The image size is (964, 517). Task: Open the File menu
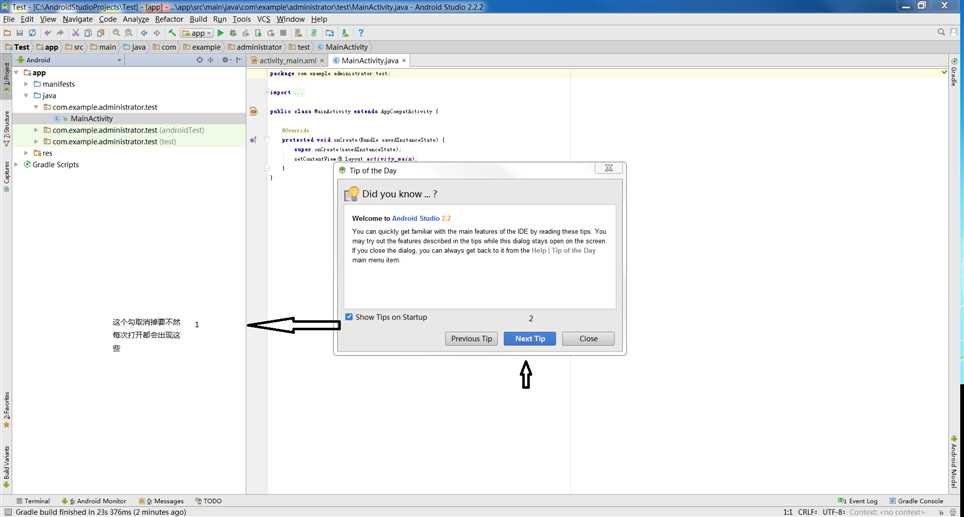pyautogui.click(x=9, y=19)
